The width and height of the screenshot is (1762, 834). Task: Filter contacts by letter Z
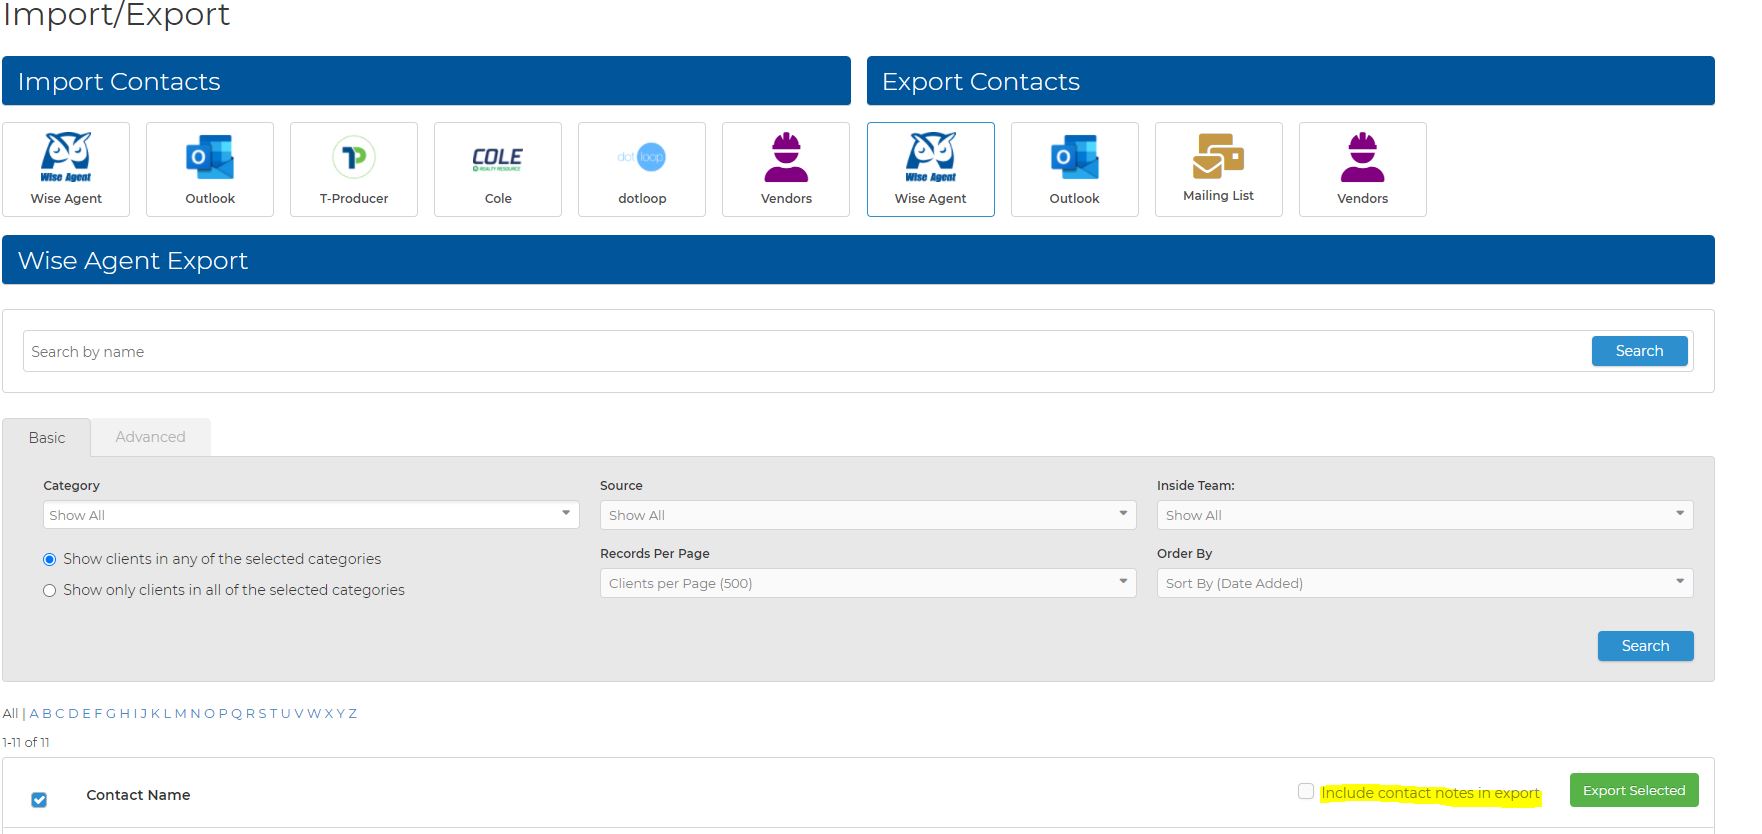pyautogui.click(x=353, y=713)
